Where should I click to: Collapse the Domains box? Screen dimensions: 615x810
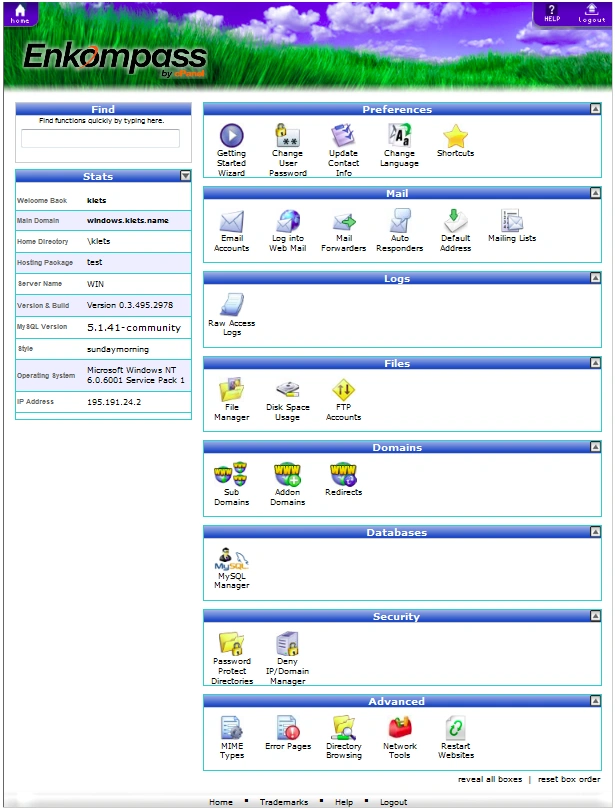[x=595, y=447]
